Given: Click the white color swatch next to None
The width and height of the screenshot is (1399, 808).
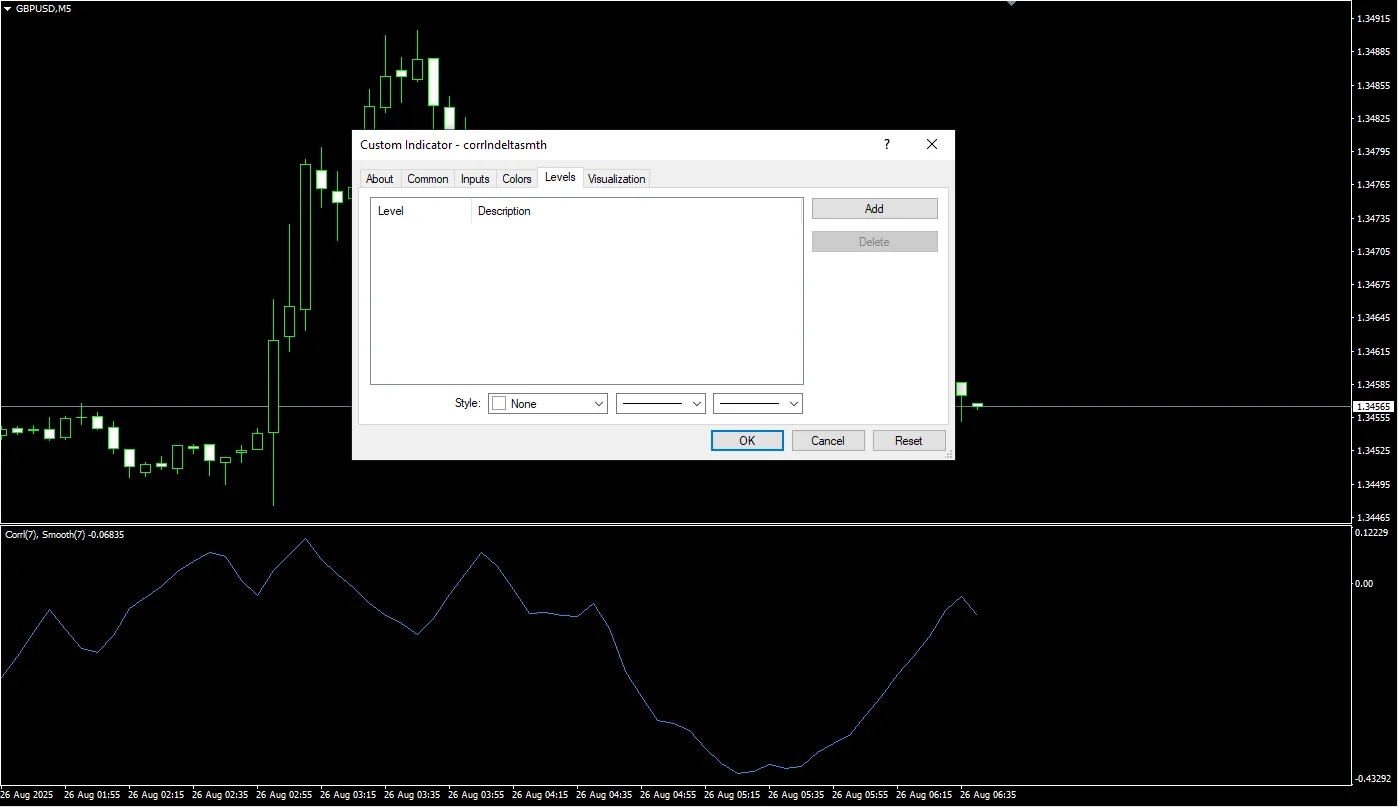Looking at the screenshot, I should [499, 404].
